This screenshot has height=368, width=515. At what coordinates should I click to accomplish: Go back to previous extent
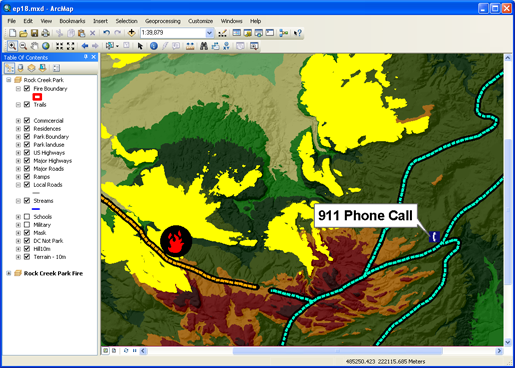point(85,46)
